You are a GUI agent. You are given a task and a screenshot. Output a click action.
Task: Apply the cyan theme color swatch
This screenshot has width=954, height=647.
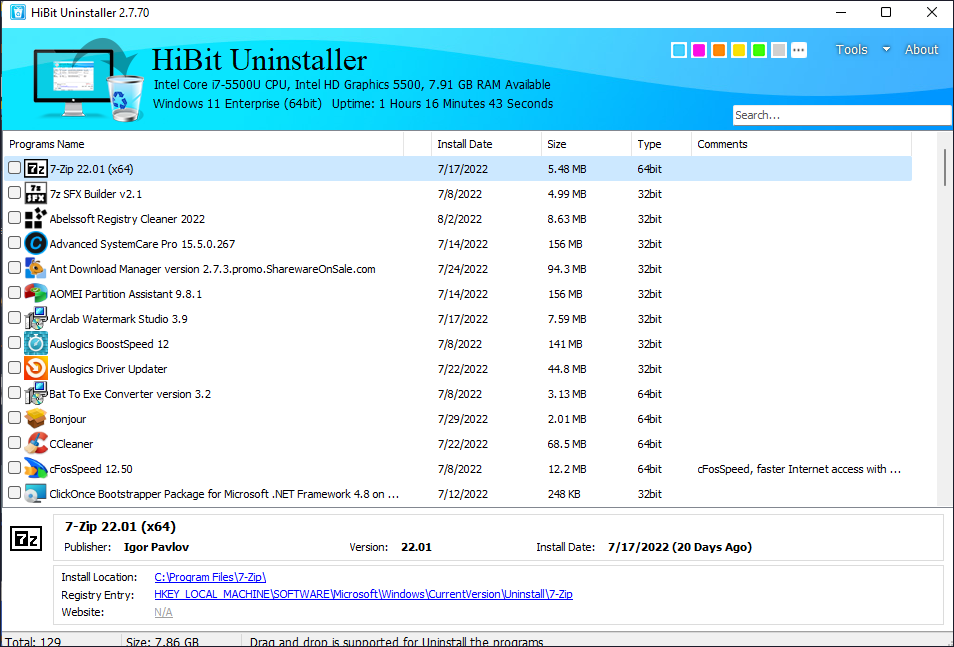point(679,50)
